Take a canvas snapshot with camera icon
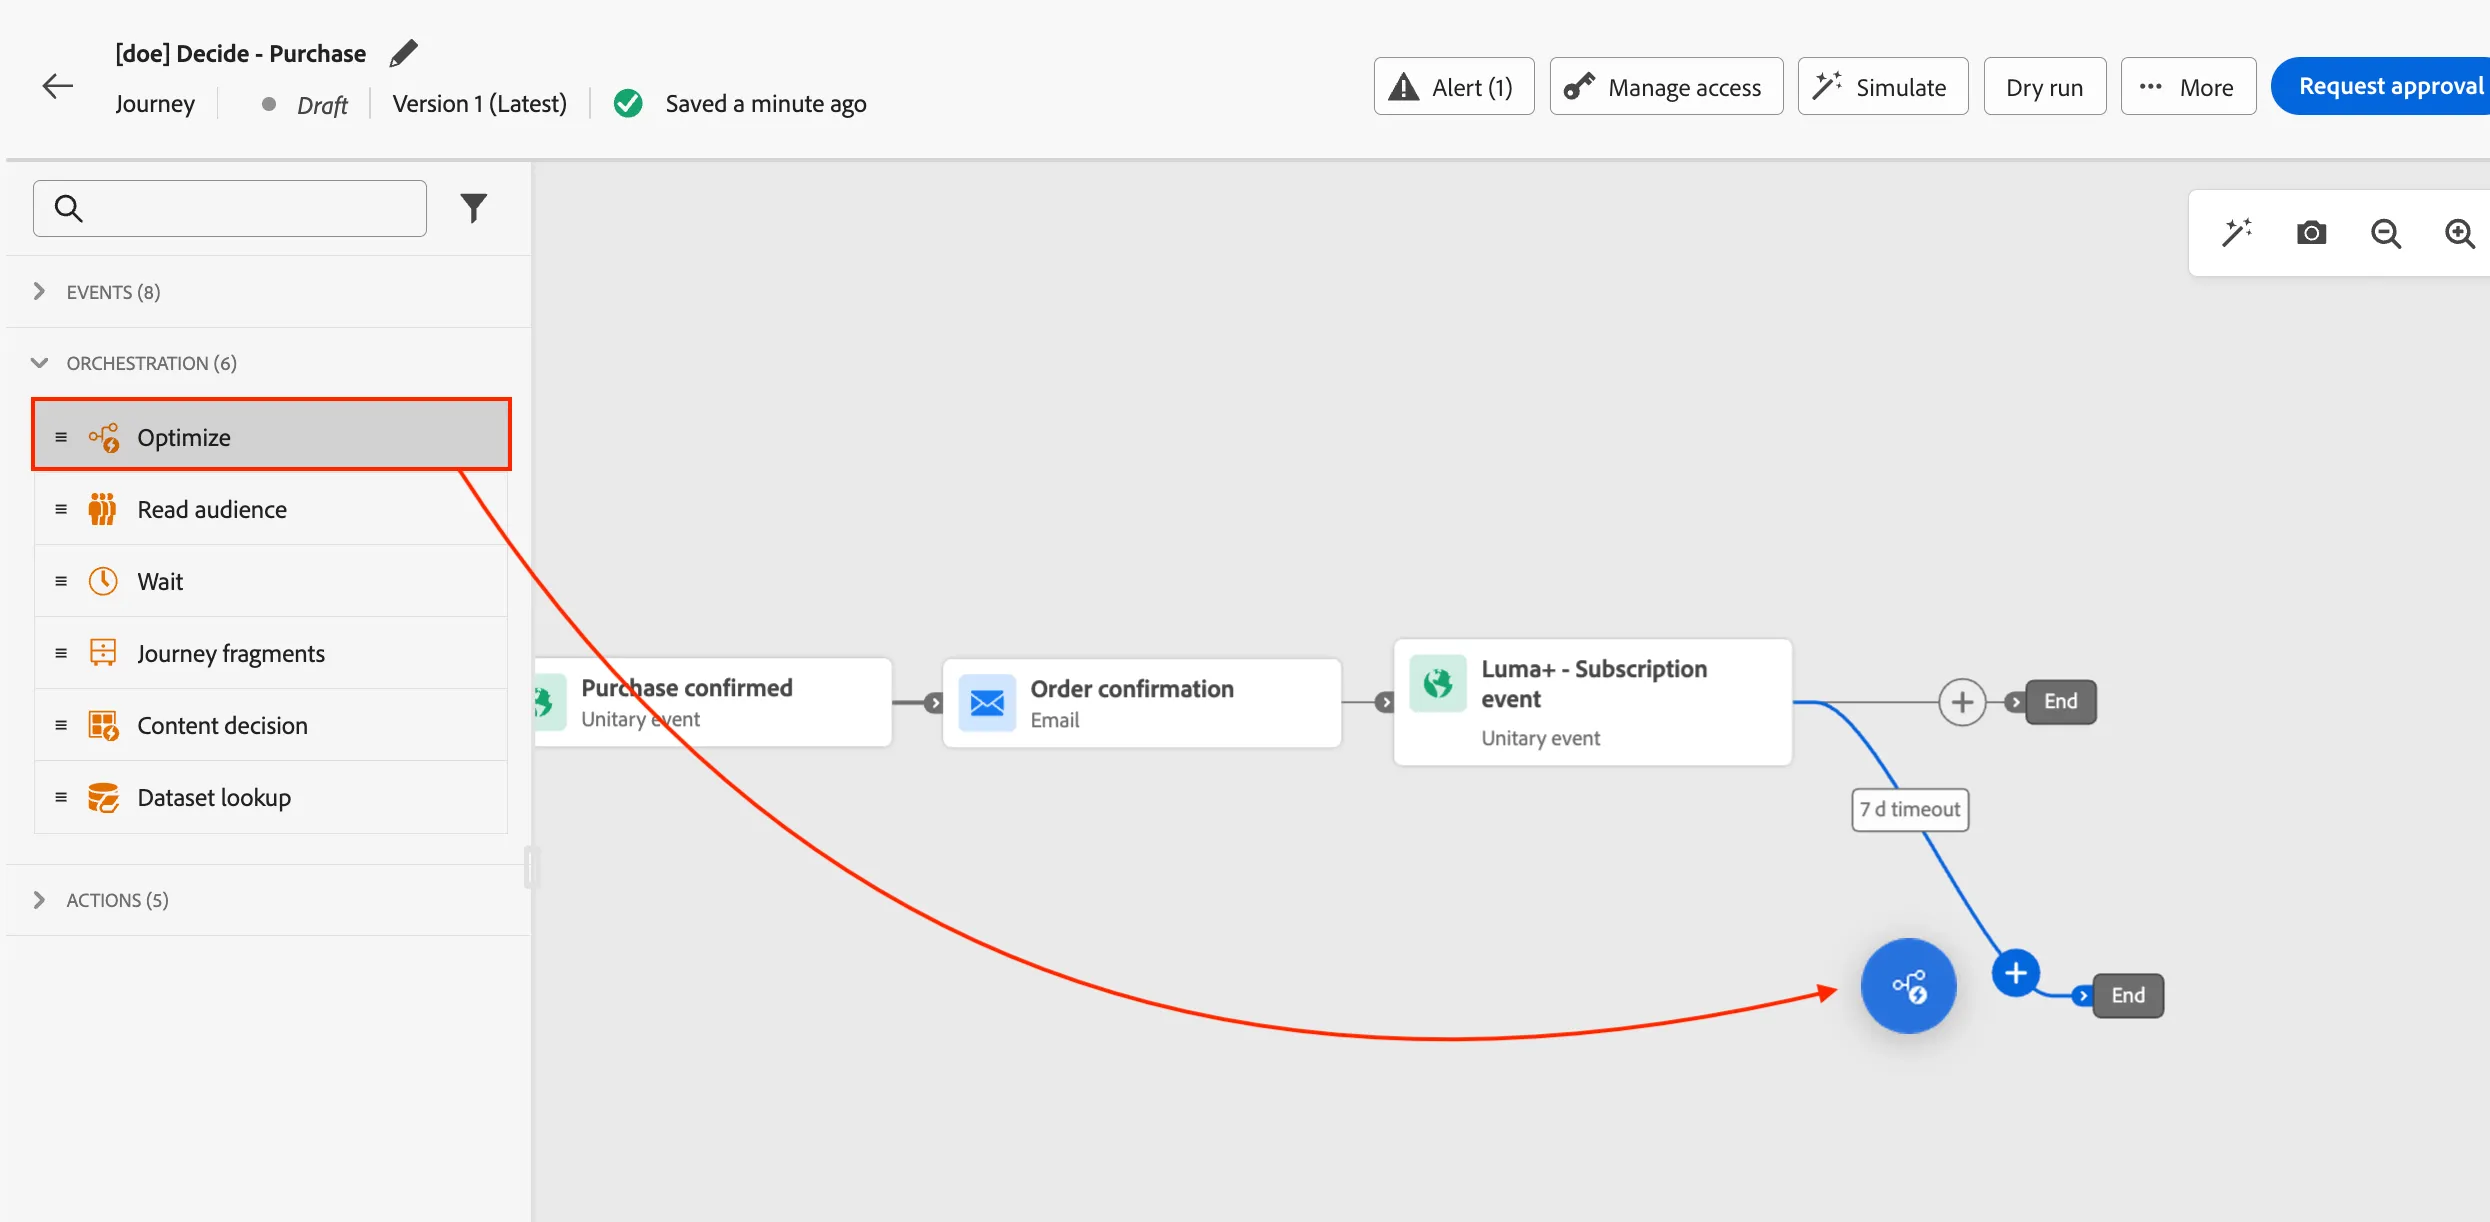 [2311, 233]
